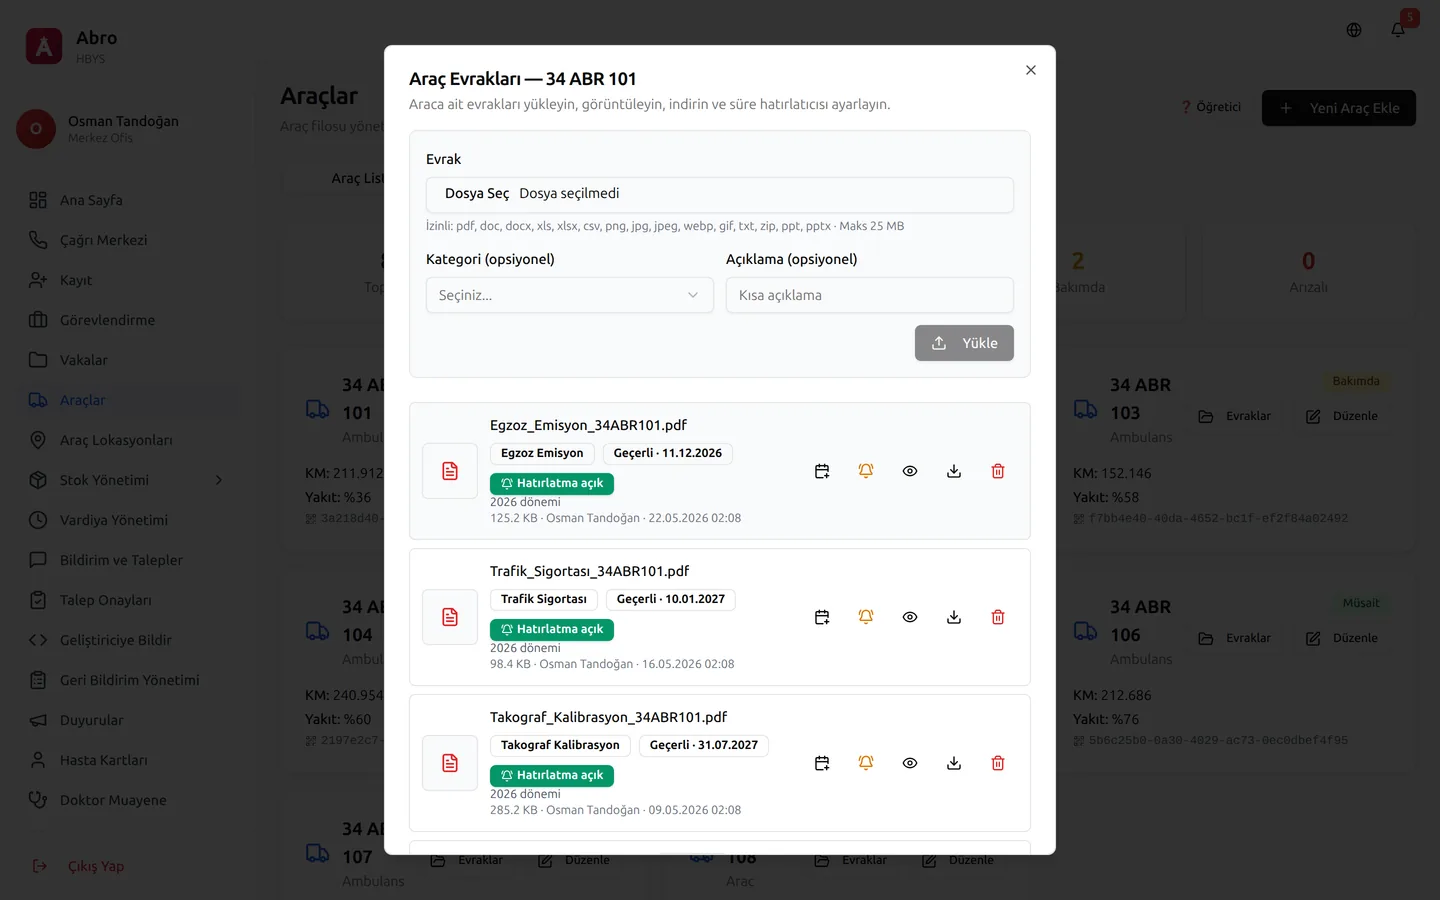The height and width of the screenshot is (900, 1440).
Task: Delete the Egzoz_Emisyon_34ABR101.pdf document
Action: [x=998, y=471]
